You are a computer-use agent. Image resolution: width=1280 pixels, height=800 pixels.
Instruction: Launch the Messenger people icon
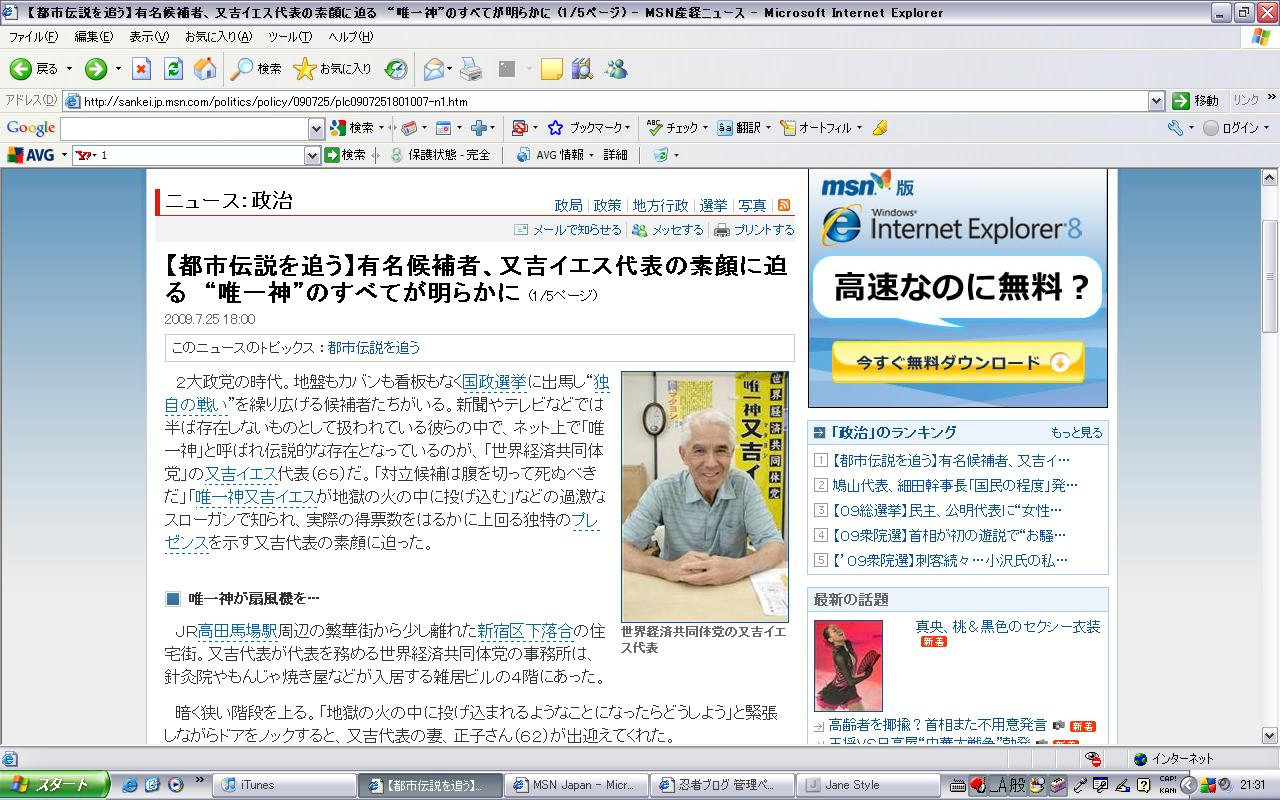(616, 69)
